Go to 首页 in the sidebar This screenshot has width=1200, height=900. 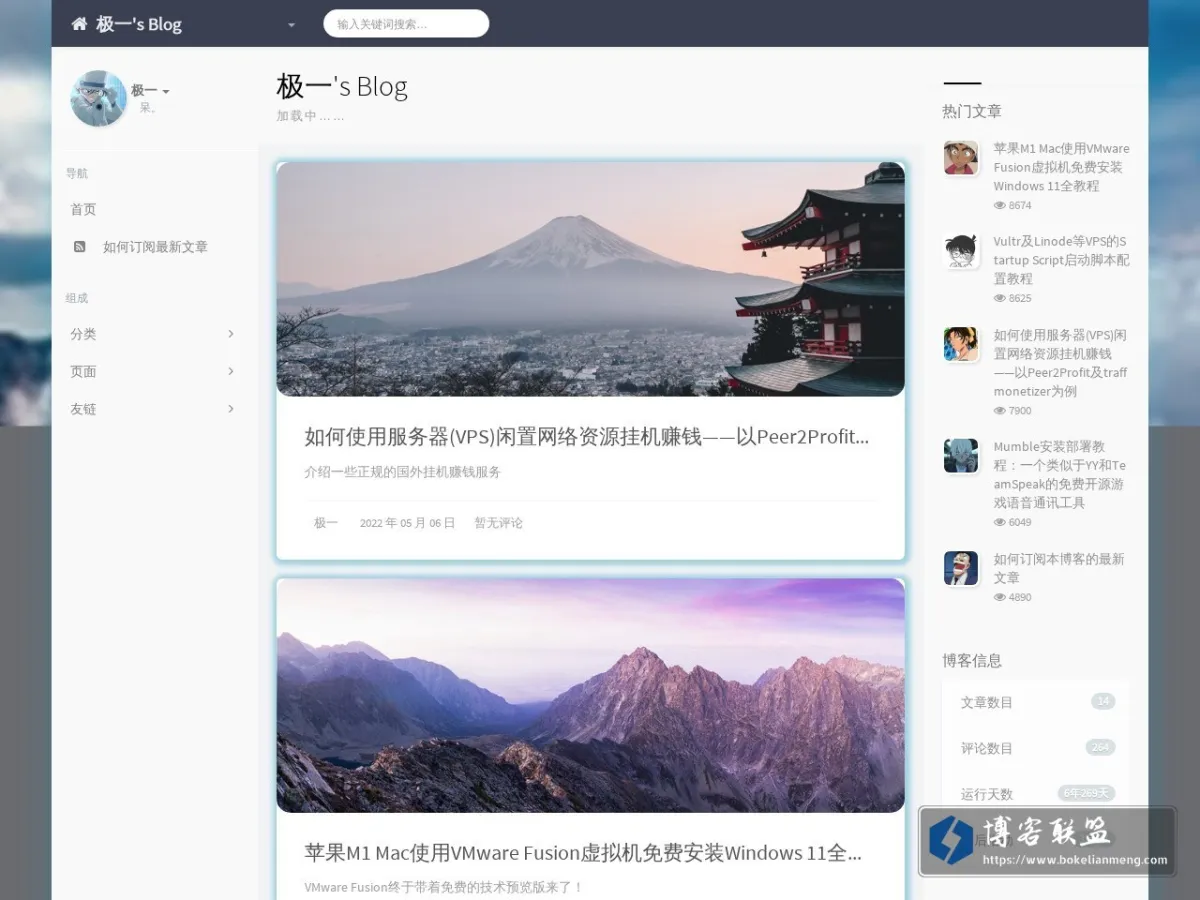pos(83,209)
